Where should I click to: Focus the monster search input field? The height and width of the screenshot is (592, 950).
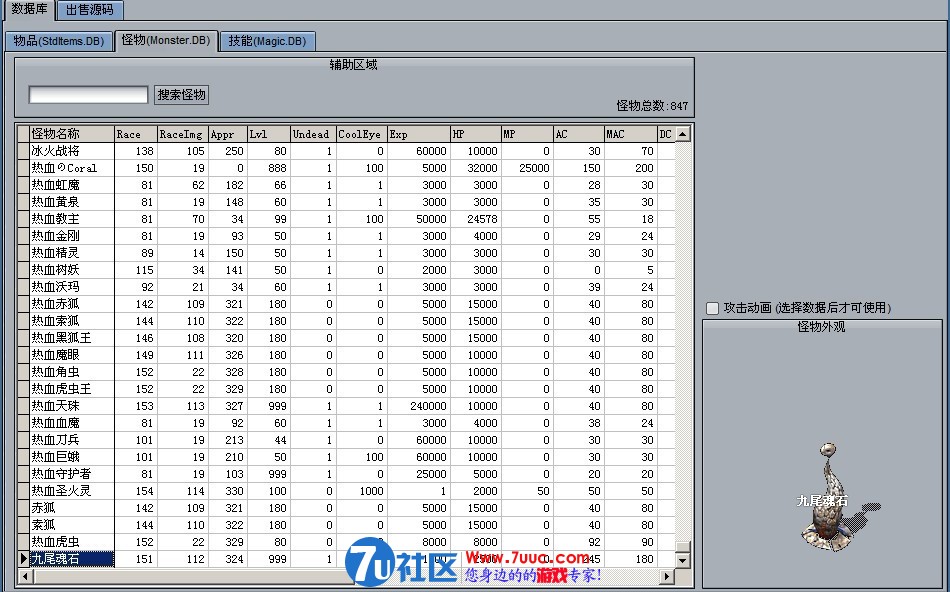(x=88, y=95)
